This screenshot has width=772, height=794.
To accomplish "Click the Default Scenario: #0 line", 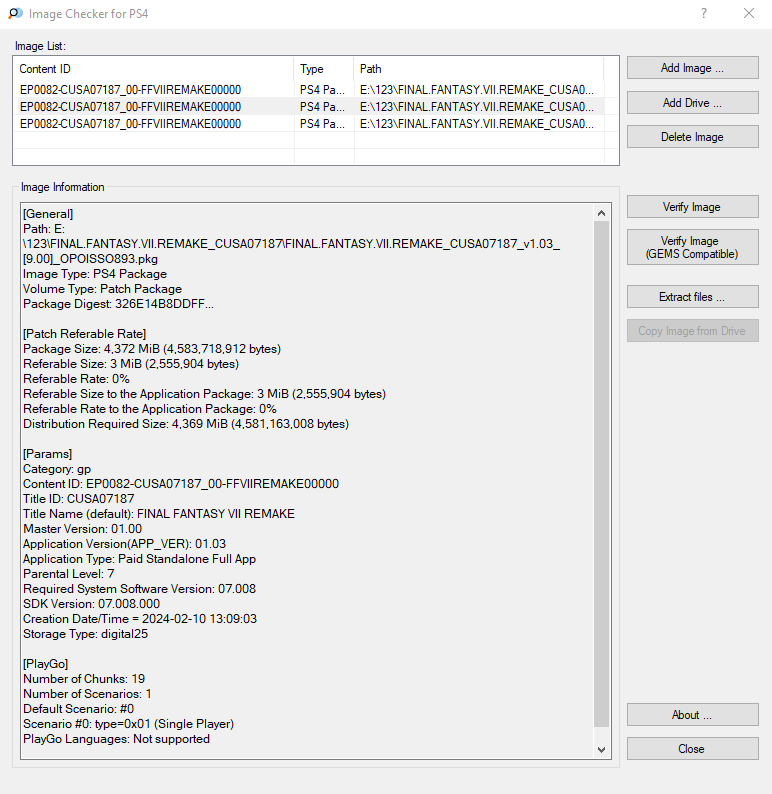I will coord(78,709).
